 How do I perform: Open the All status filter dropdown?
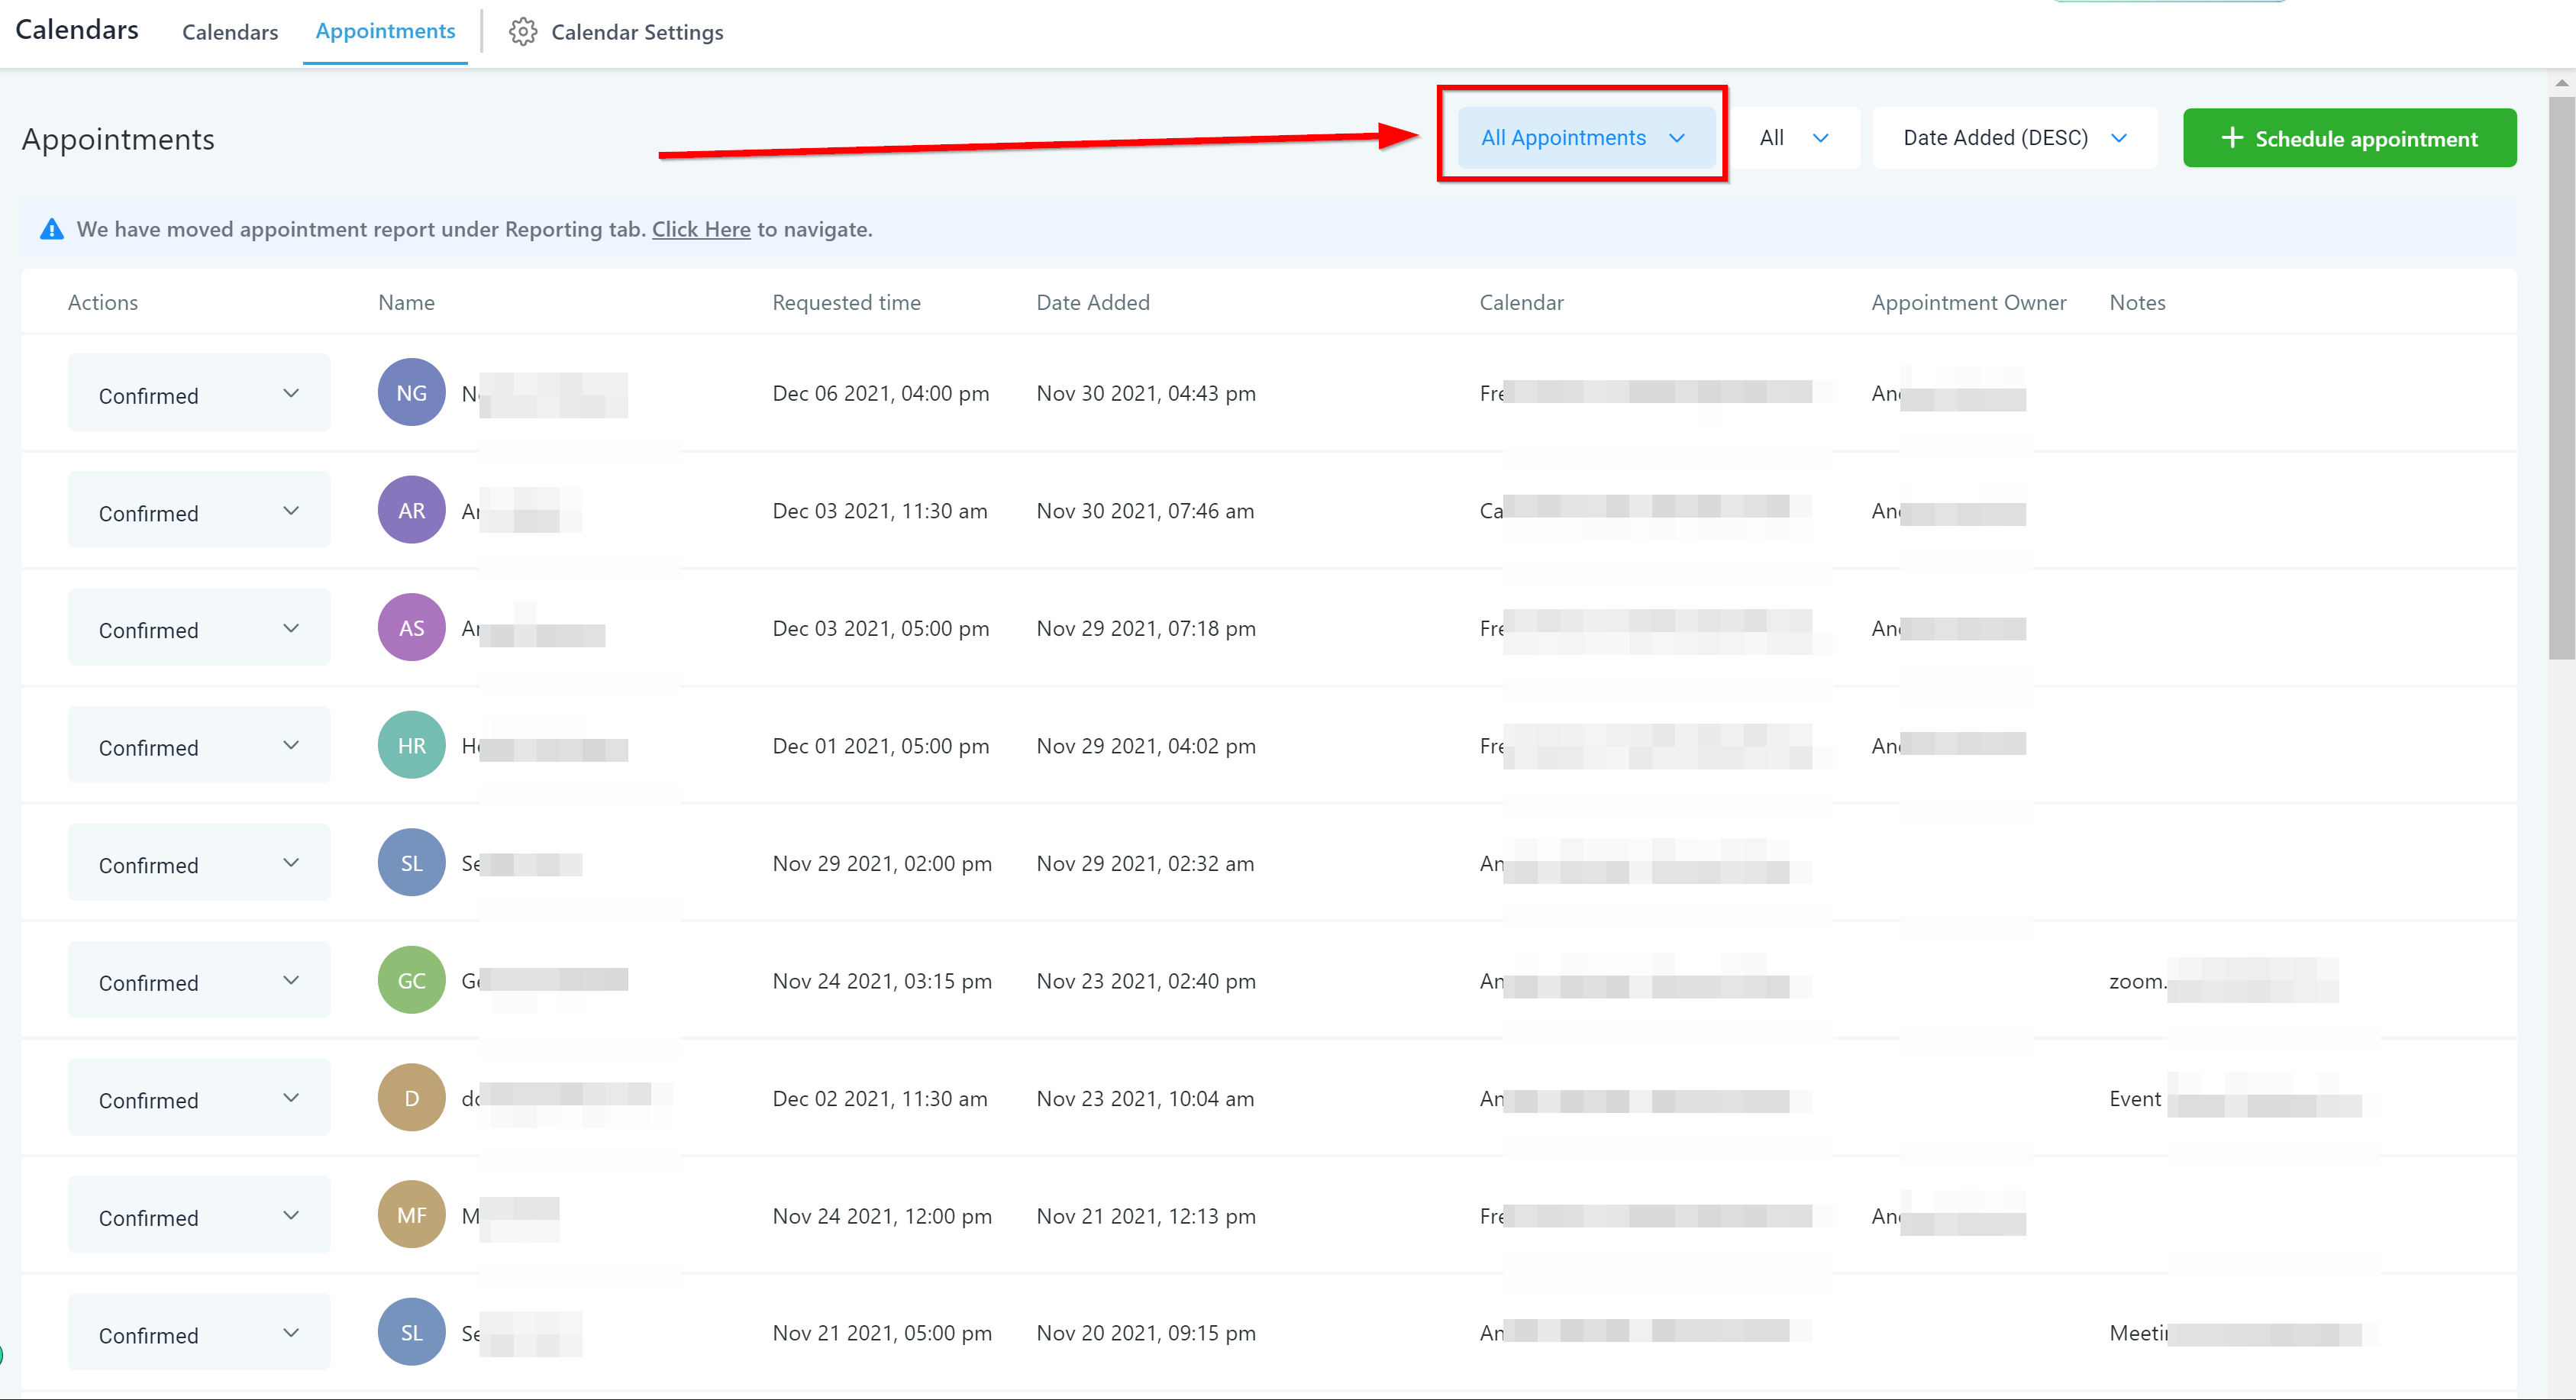1794,138
